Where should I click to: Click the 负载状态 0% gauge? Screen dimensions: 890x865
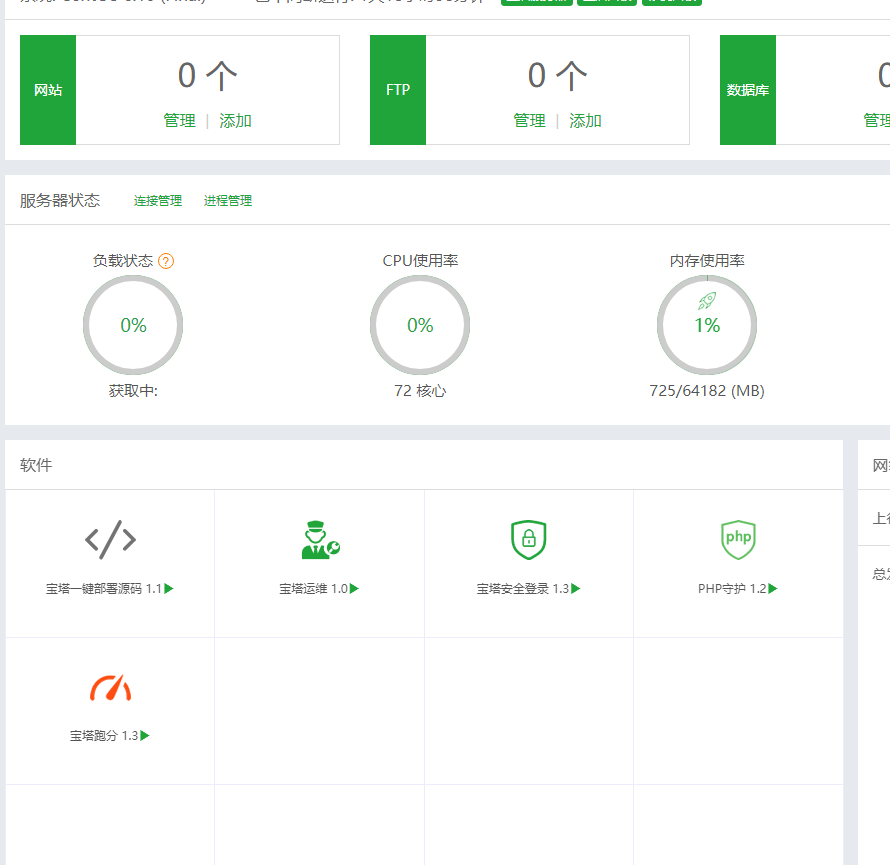pyautogui.click(x=133, y=325)
